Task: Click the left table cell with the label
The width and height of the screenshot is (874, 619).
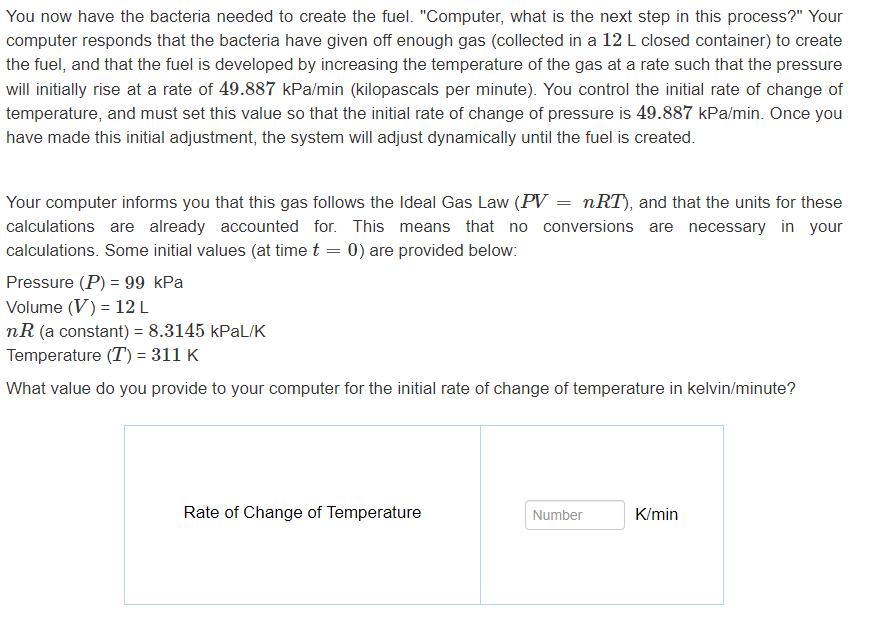Action: point(302,515)
